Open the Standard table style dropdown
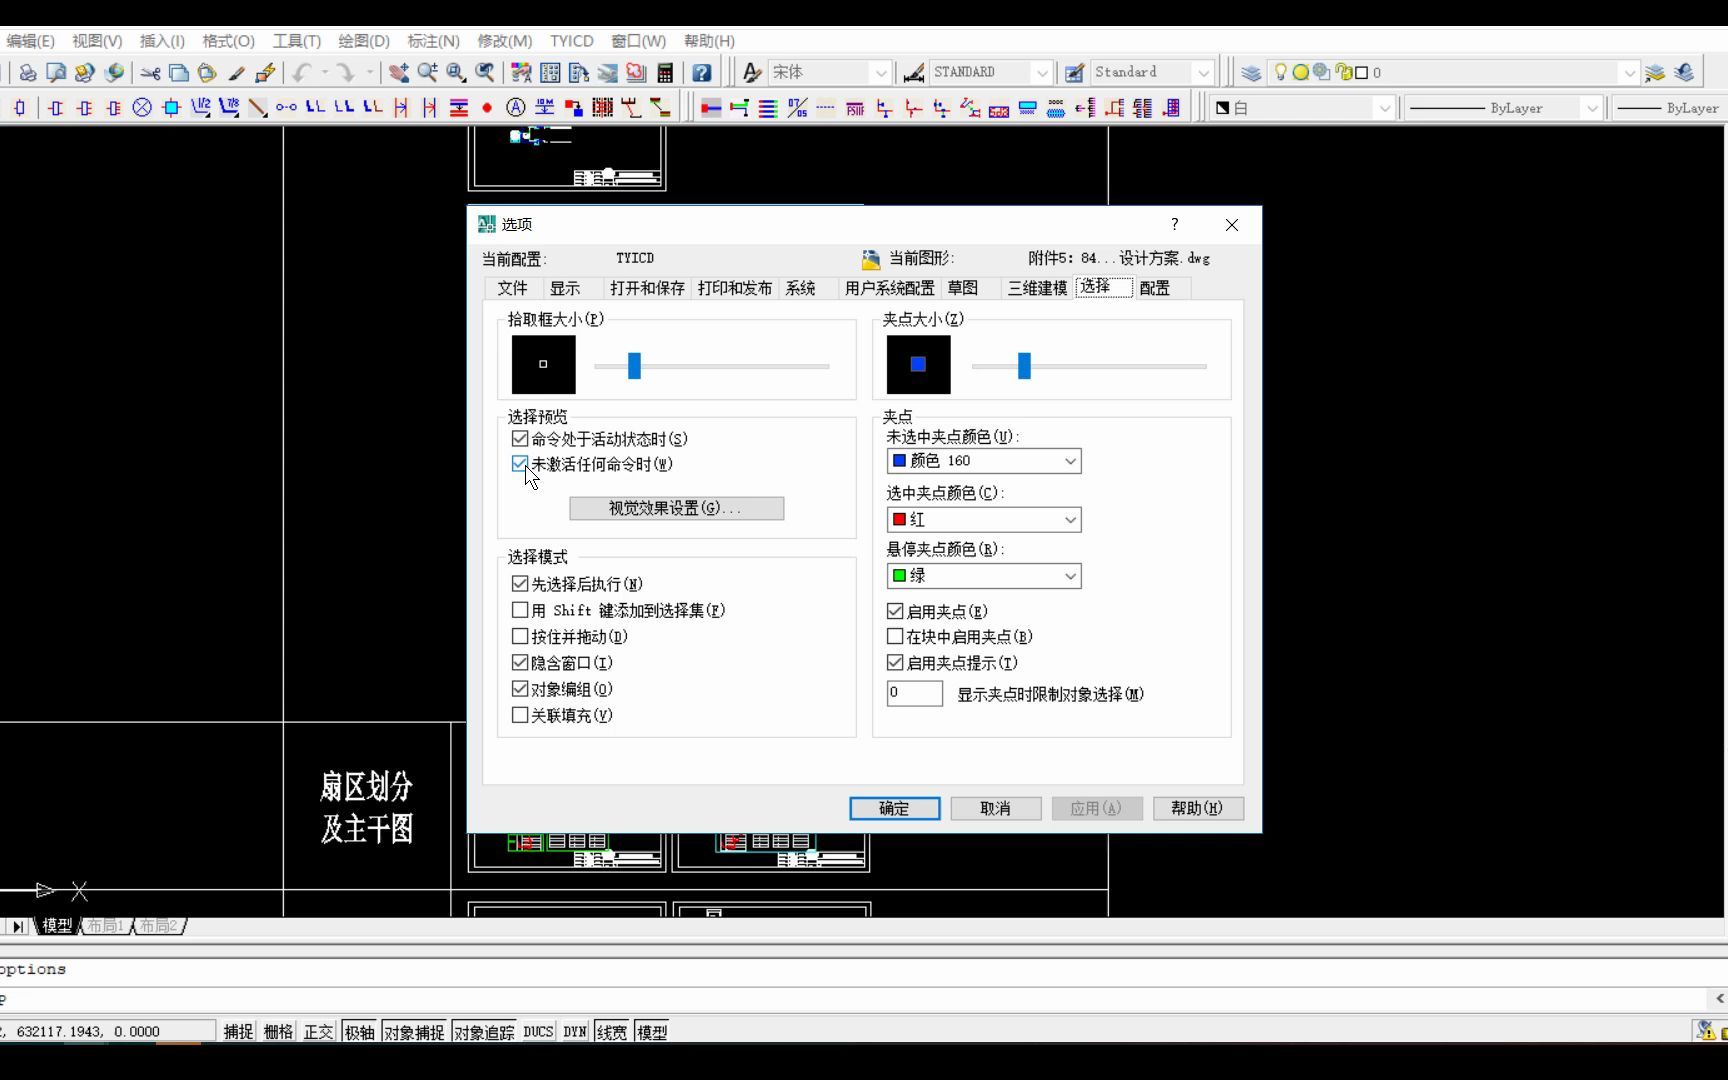The image size is (1728, 1080). (x=1152, y=72)
